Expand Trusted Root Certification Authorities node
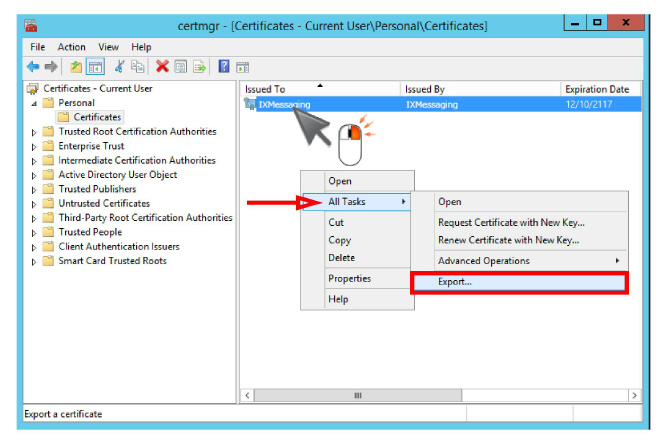667x445 pixels. pos(34,132)
